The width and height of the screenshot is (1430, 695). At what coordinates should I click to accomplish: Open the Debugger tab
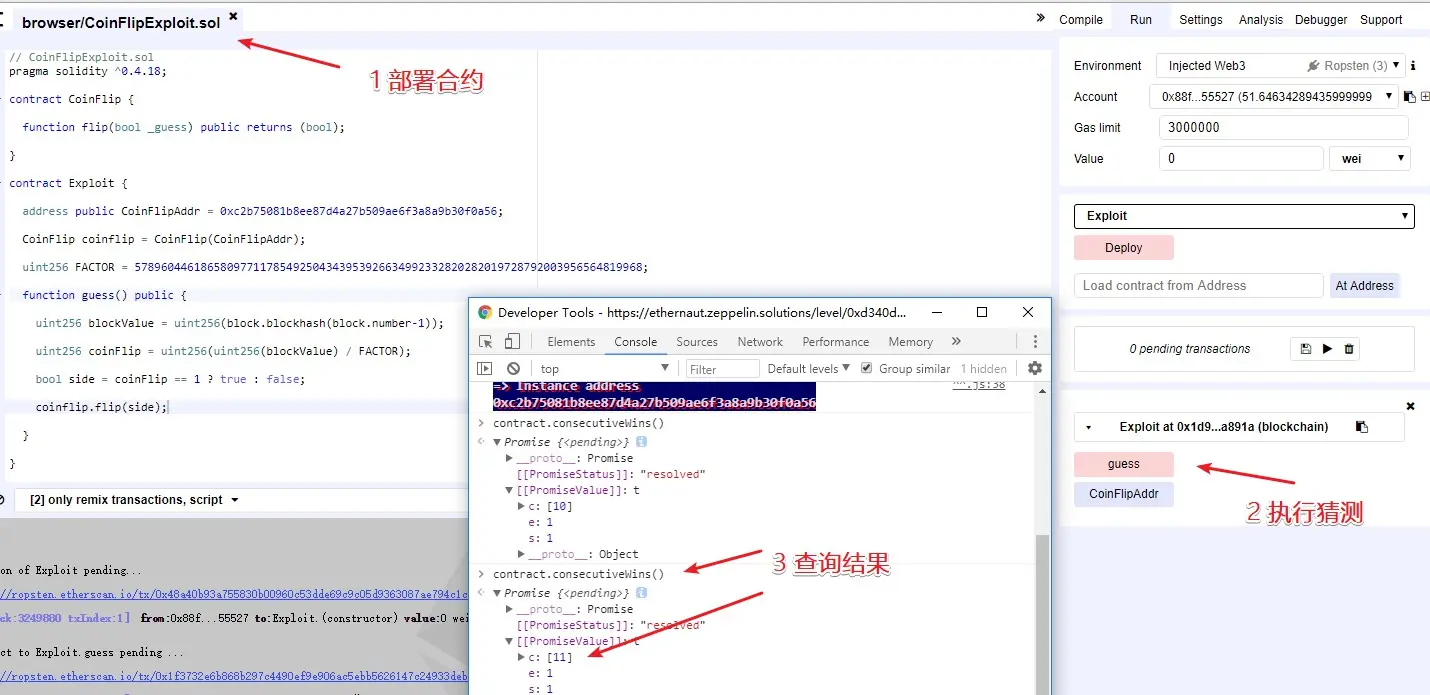pos(1321,20)
